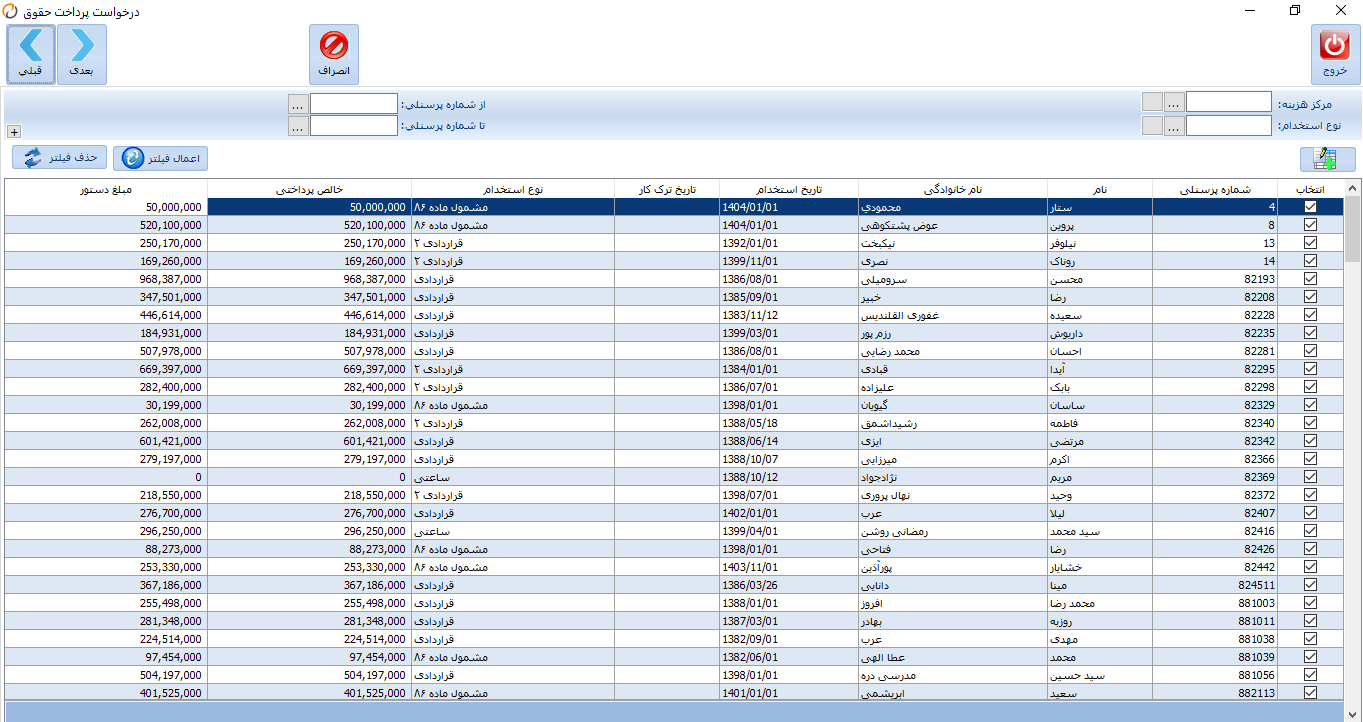Click the مبلغ دستور column header
The image size is (1363, 722).
(x=106, y=189)
